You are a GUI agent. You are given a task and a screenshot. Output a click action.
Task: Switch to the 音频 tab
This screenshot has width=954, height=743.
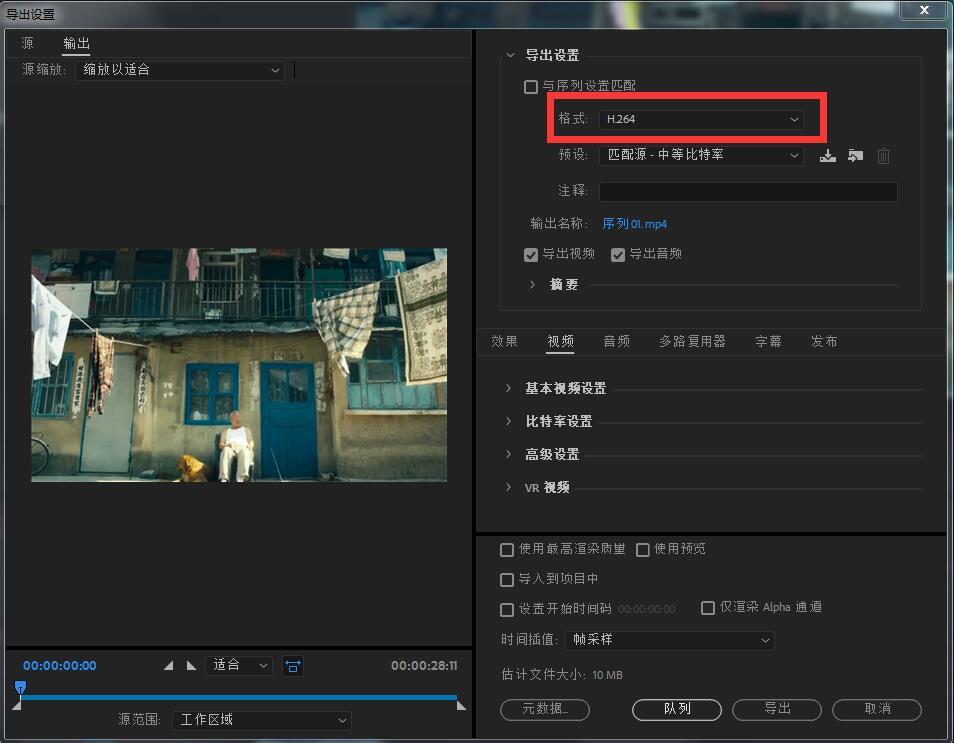616,341
